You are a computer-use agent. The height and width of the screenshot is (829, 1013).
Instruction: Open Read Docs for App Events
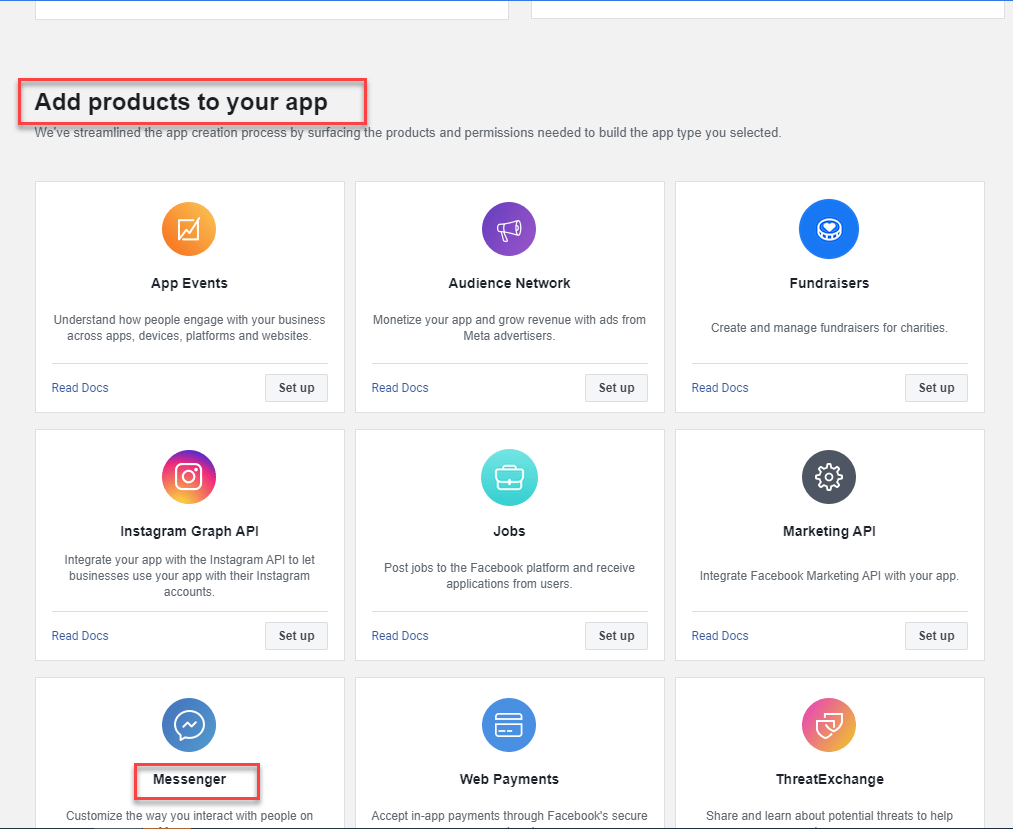[80, 388]
